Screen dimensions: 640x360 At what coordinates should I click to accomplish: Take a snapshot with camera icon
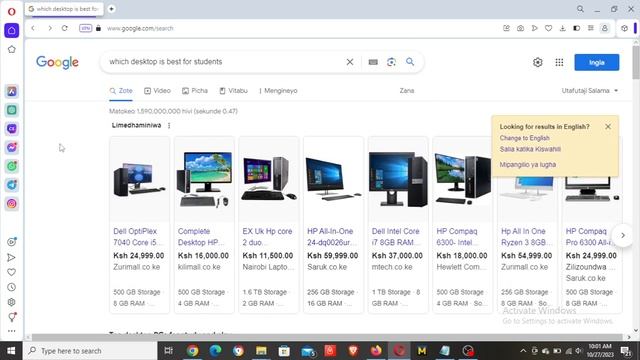pos(520,28)
